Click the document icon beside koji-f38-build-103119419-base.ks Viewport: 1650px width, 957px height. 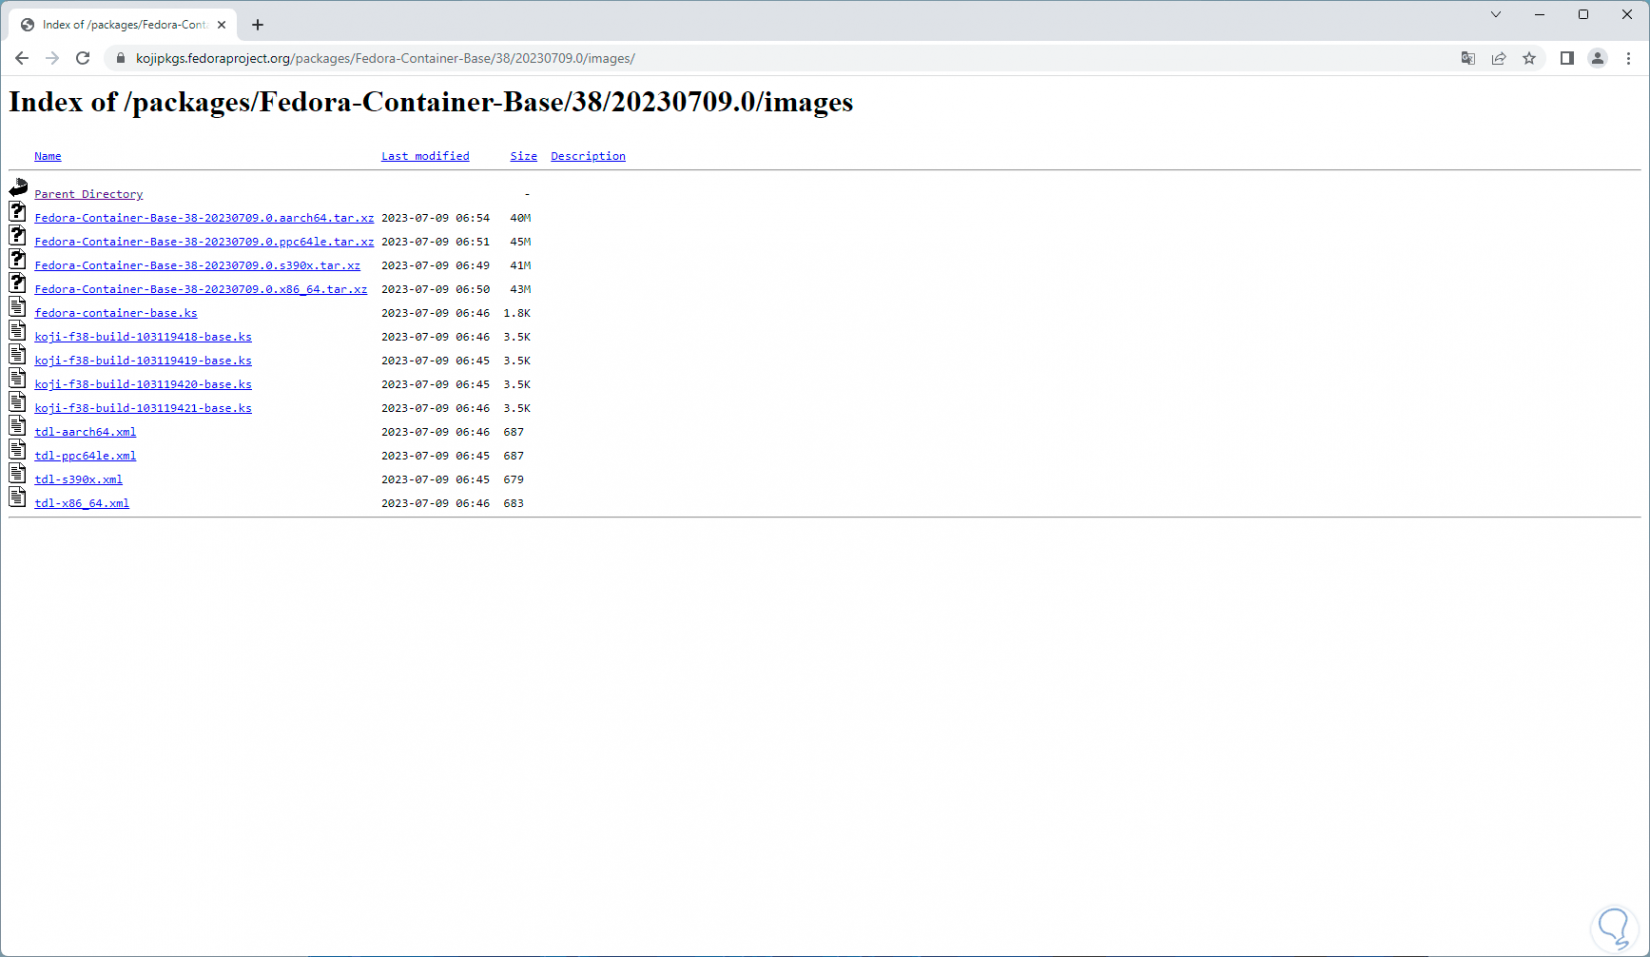[18, 354]
